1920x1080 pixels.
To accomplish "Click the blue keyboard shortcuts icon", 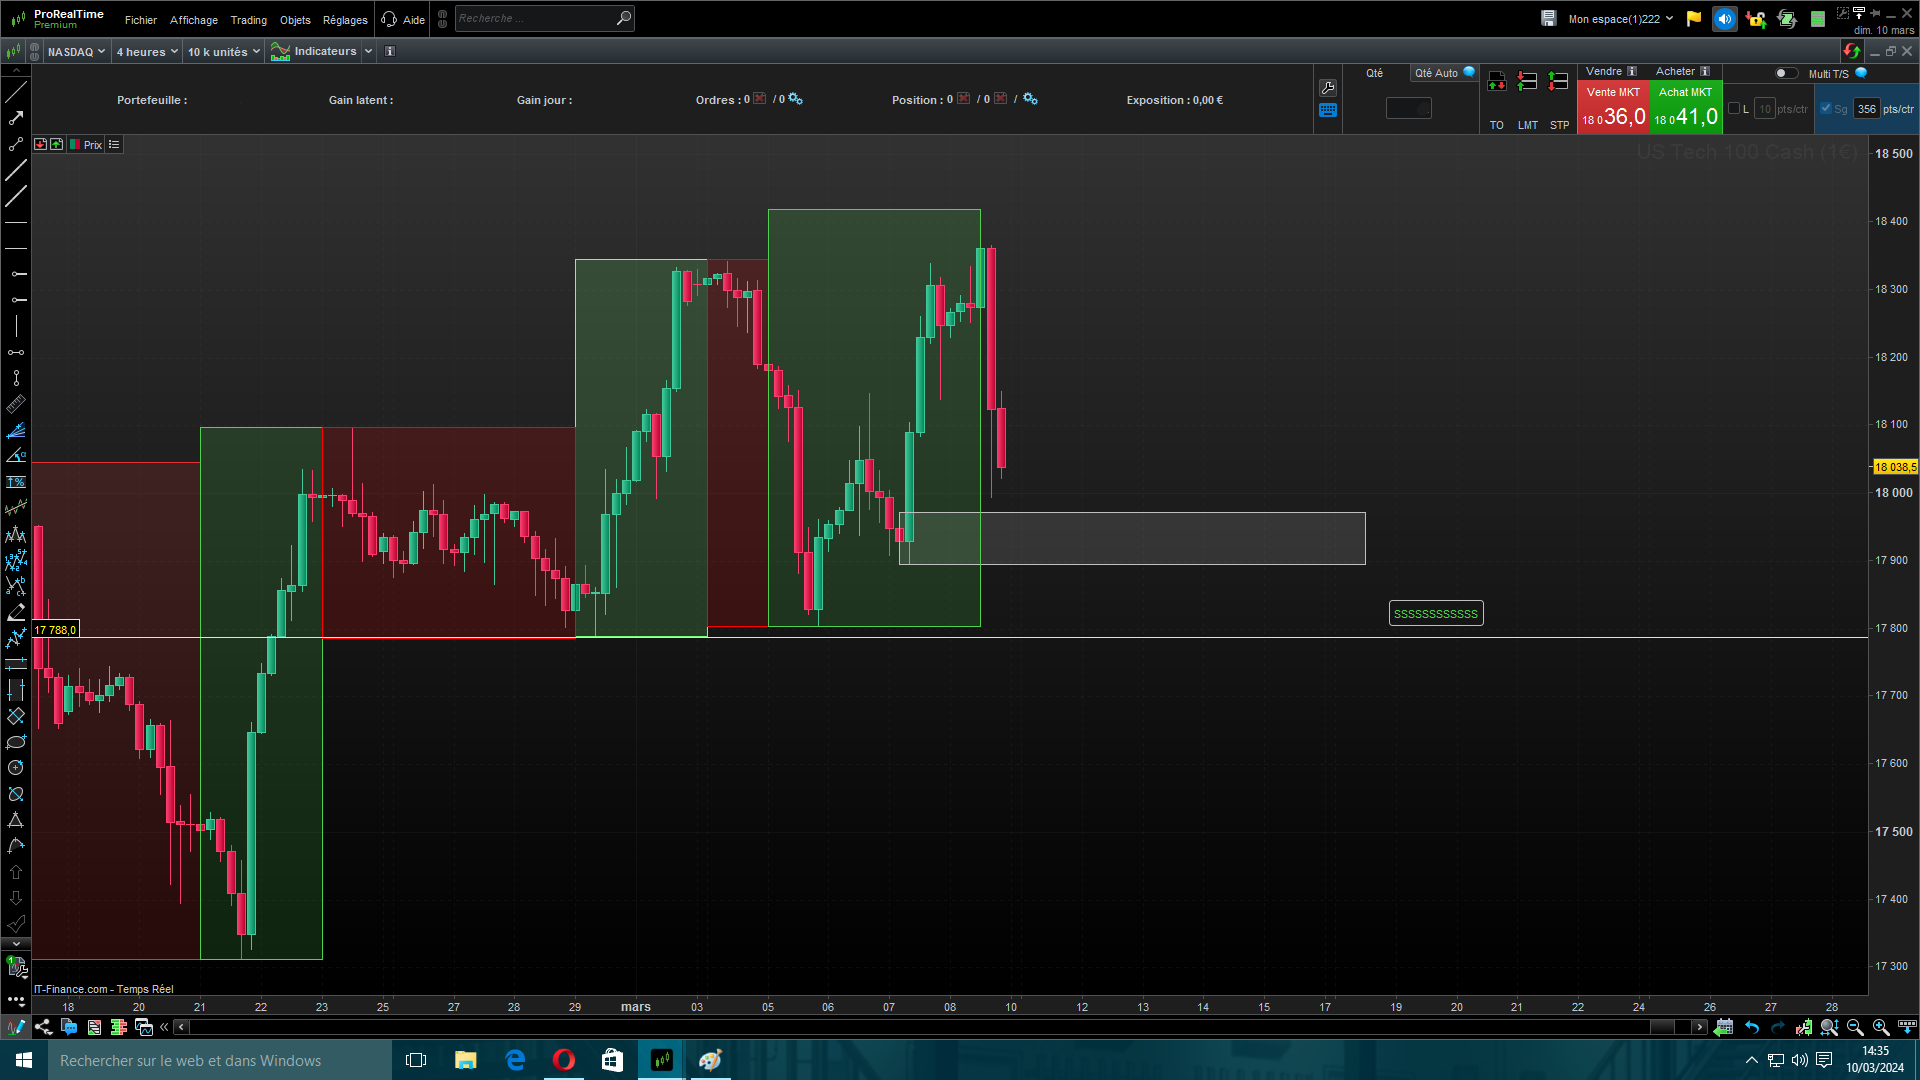I will 1328,111.
